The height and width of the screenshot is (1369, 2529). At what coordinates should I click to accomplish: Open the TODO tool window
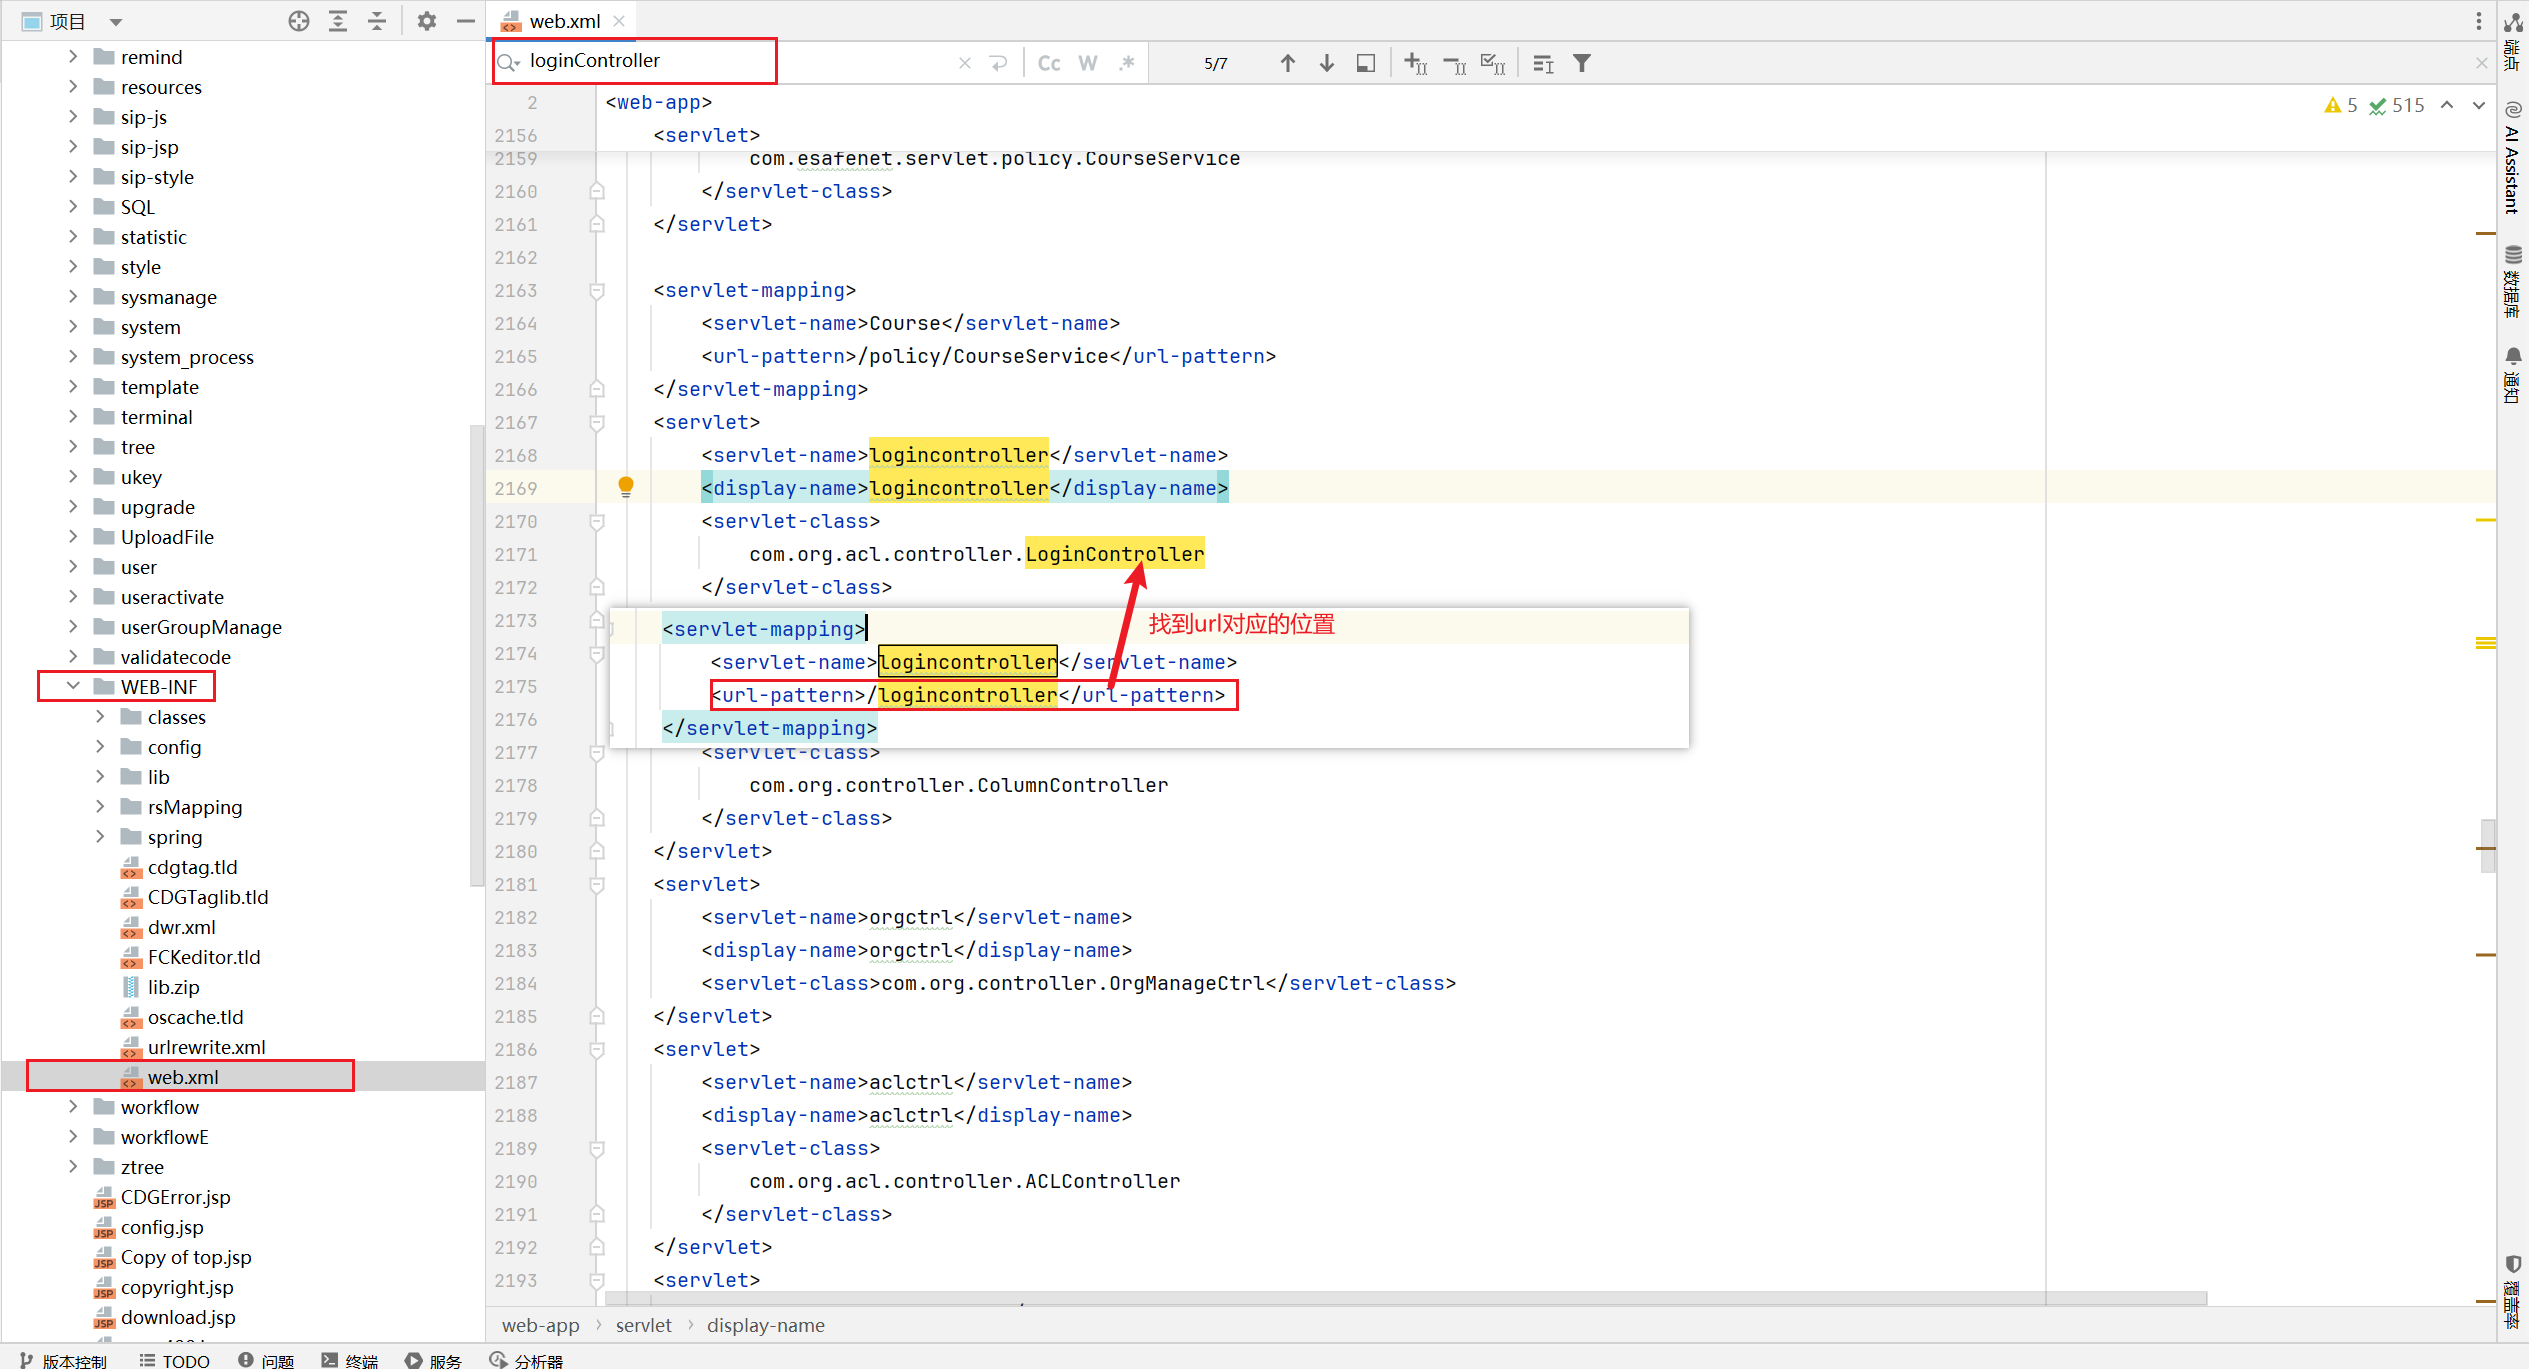[175, 1360]
